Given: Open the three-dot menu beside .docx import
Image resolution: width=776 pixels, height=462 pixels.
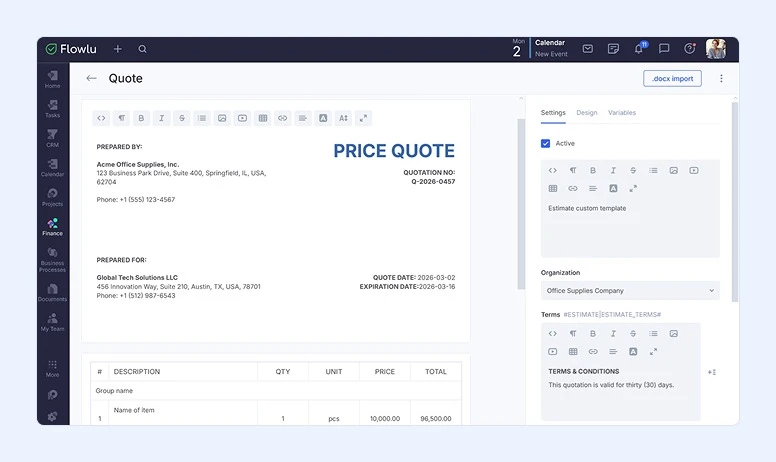Looking at the screenshot, I should tap(721, 78).
